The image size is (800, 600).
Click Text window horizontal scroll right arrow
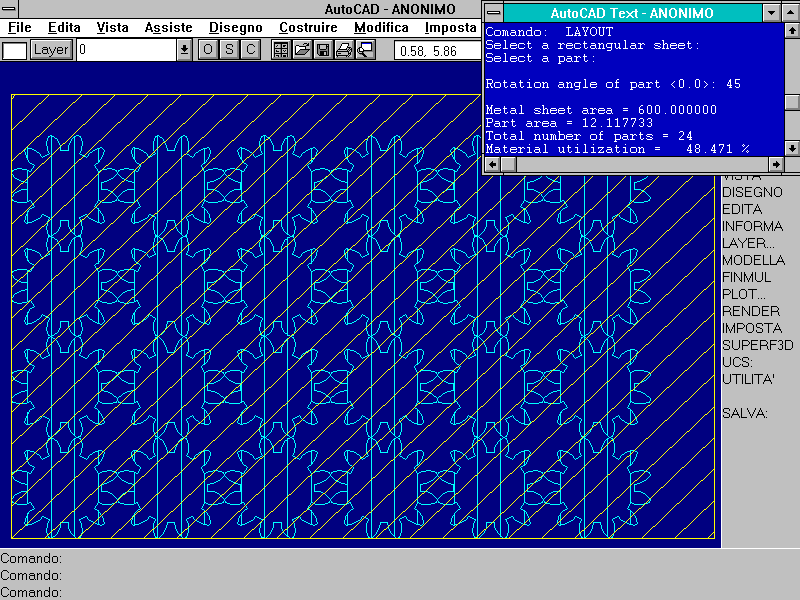click(776, 164)
